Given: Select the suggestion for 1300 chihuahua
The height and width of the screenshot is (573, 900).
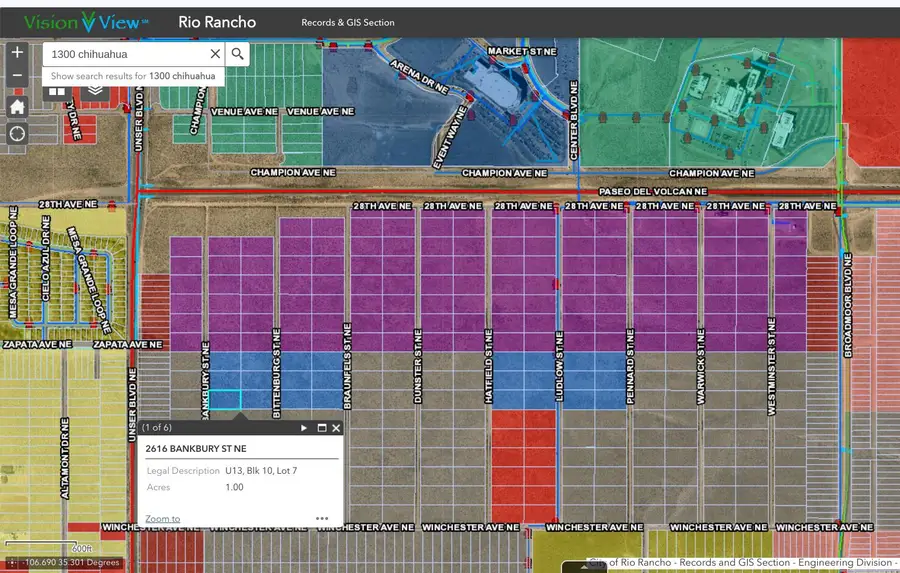Looking at the screenshot, I should pos(133,76).
